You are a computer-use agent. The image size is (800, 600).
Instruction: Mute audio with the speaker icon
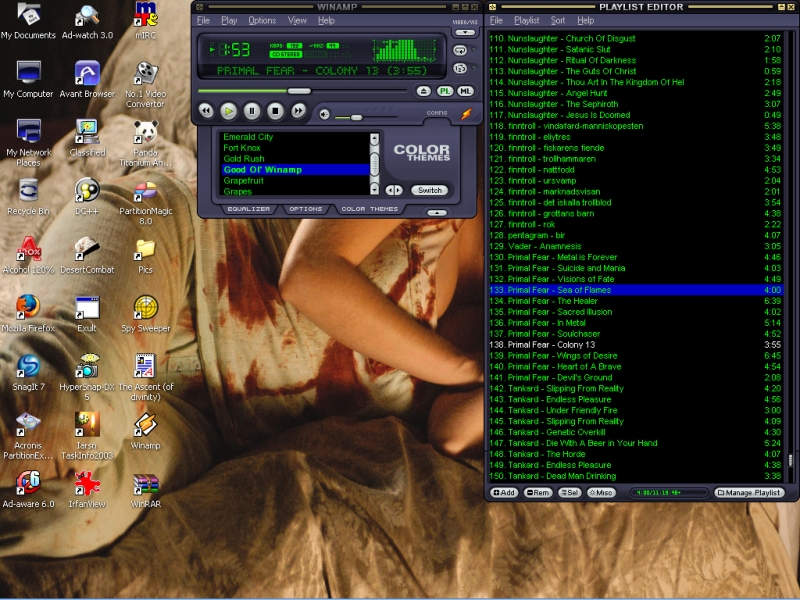(x=325, y=115)
